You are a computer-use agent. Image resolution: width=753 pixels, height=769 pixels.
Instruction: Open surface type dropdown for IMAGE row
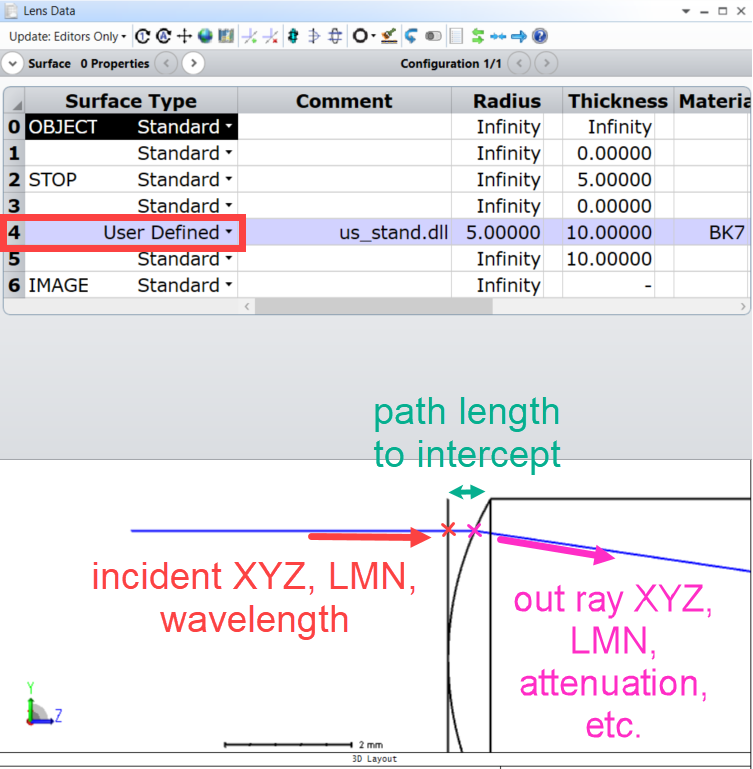[x=229, y=285]
